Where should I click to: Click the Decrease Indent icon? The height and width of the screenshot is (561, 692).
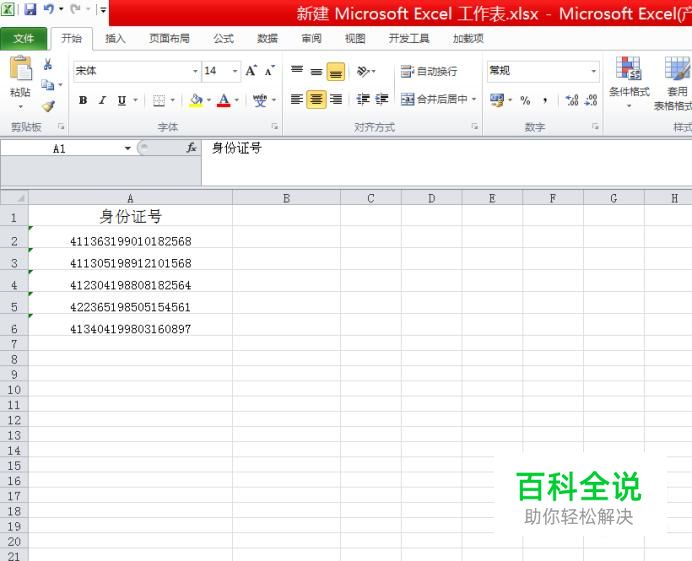pyautogui.click(x=363, y=99)
